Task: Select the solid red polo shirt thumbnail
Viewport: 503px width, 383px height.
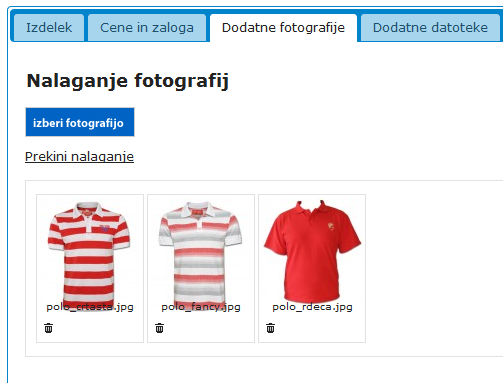Action: click(x=312, y=251)
